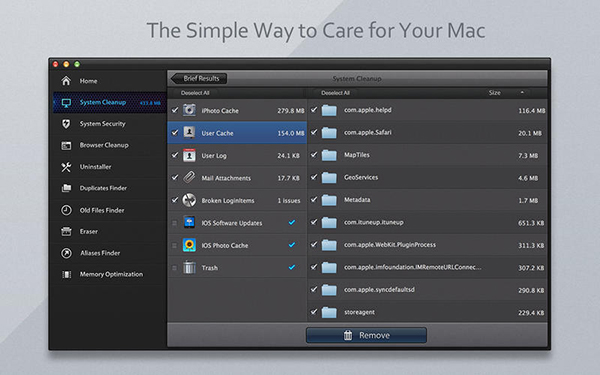Click the com.apple.syncdefaultsd folder icon
600x375 pixels.
coord(329,290)
